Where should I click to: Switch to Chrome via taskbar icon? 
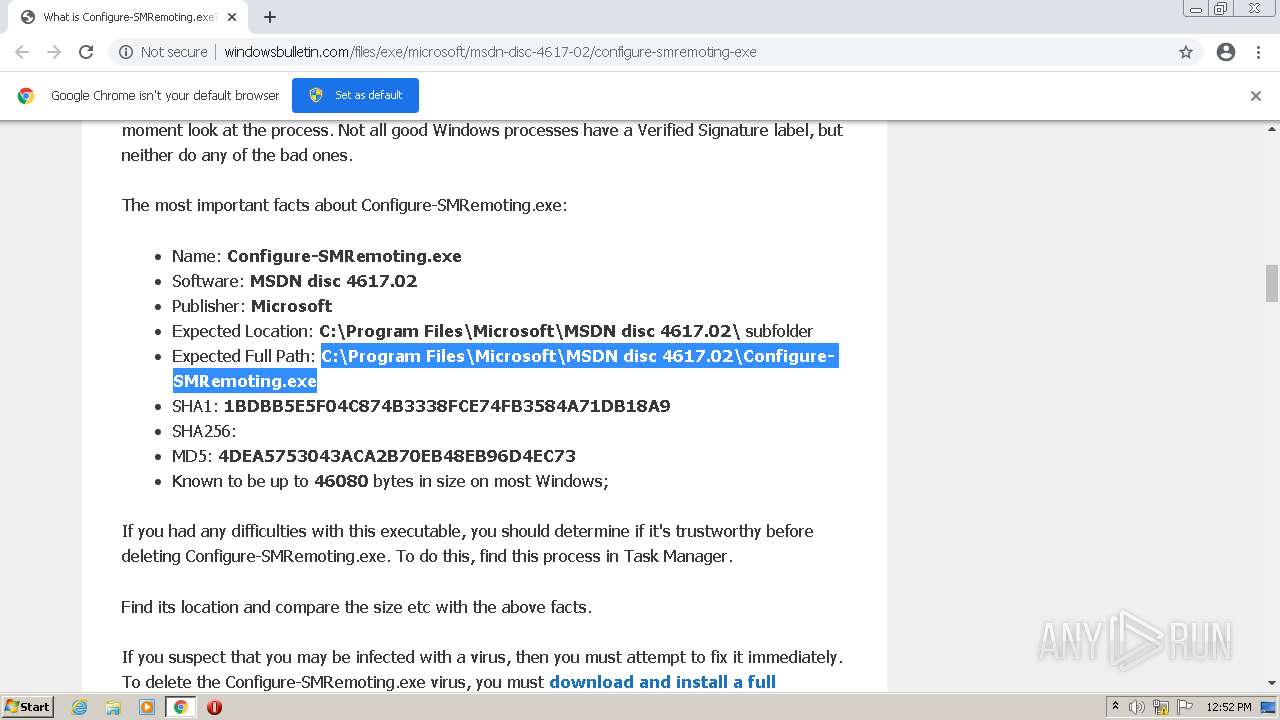tap(181, 707)
